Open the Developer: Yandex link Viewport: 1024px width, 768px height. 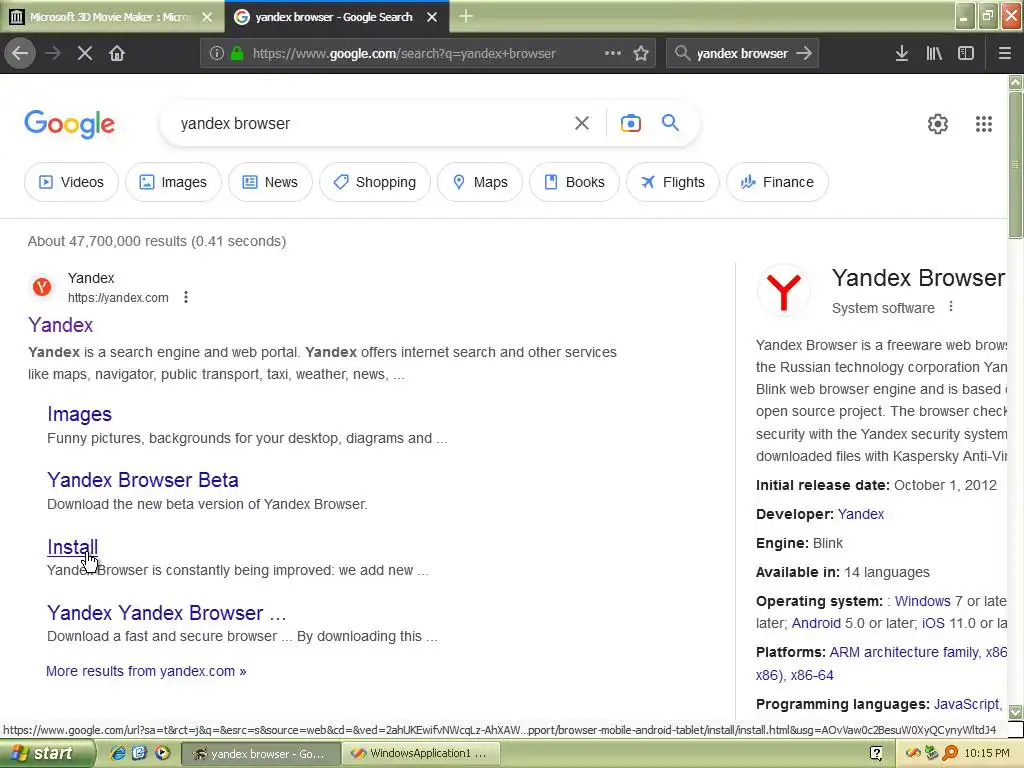[x=860, y=514]
